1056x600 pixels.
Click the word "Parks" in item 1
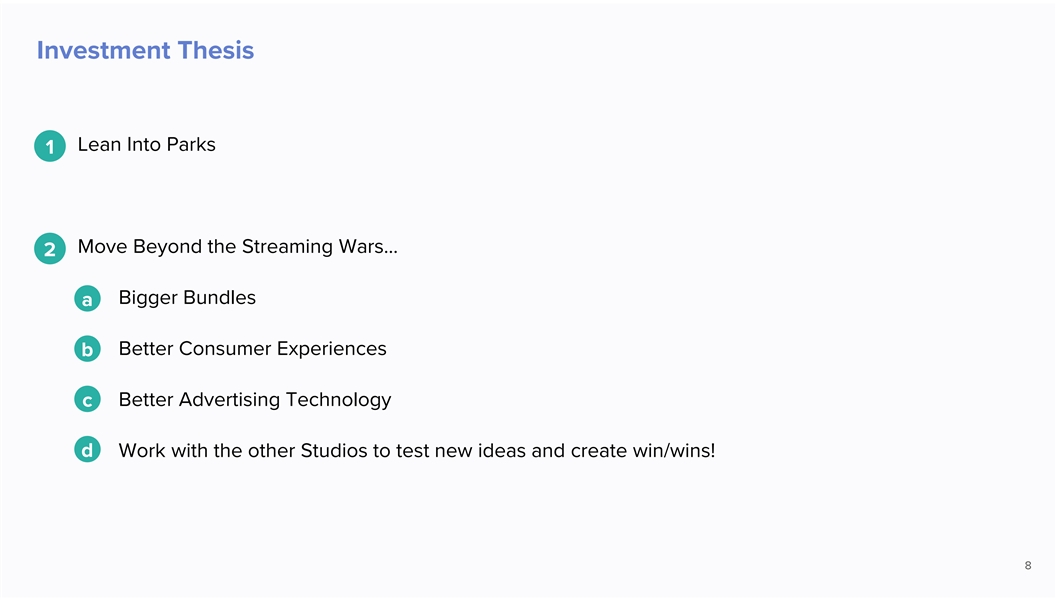(191, 144)
